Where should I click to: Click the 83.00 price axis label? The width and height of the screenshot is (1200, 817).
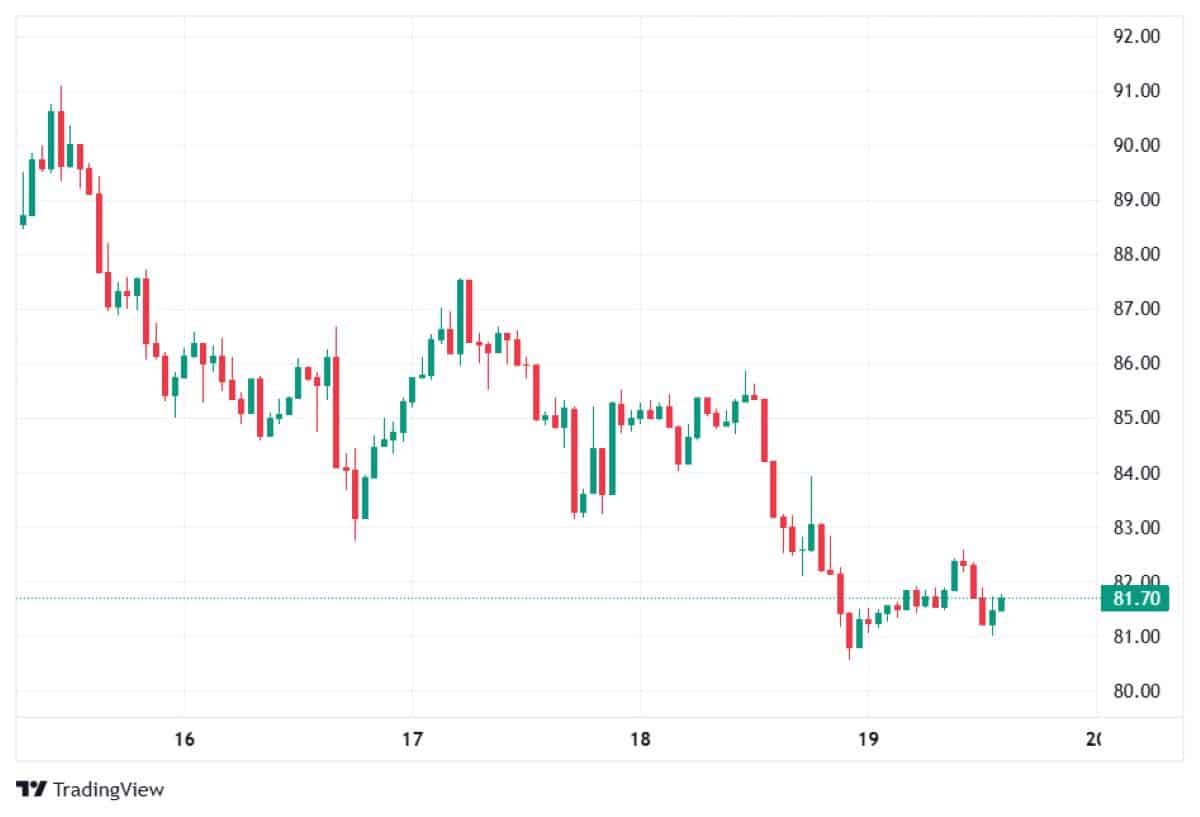(1135, 528)
